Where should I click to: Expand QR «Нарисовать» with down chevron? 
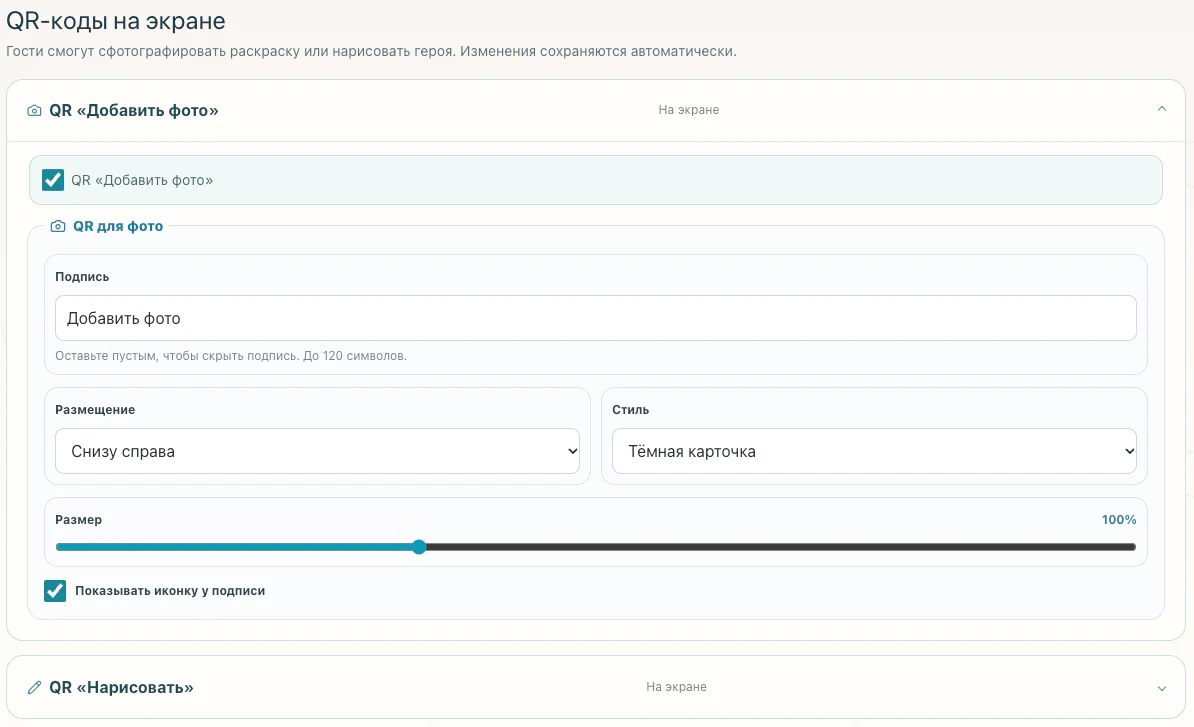click(1161, 688)
